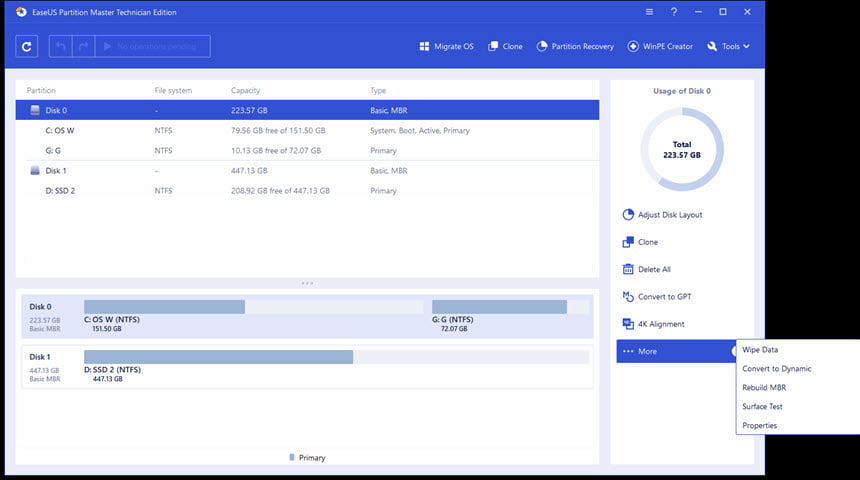Click the Type column header

[378, 91]
